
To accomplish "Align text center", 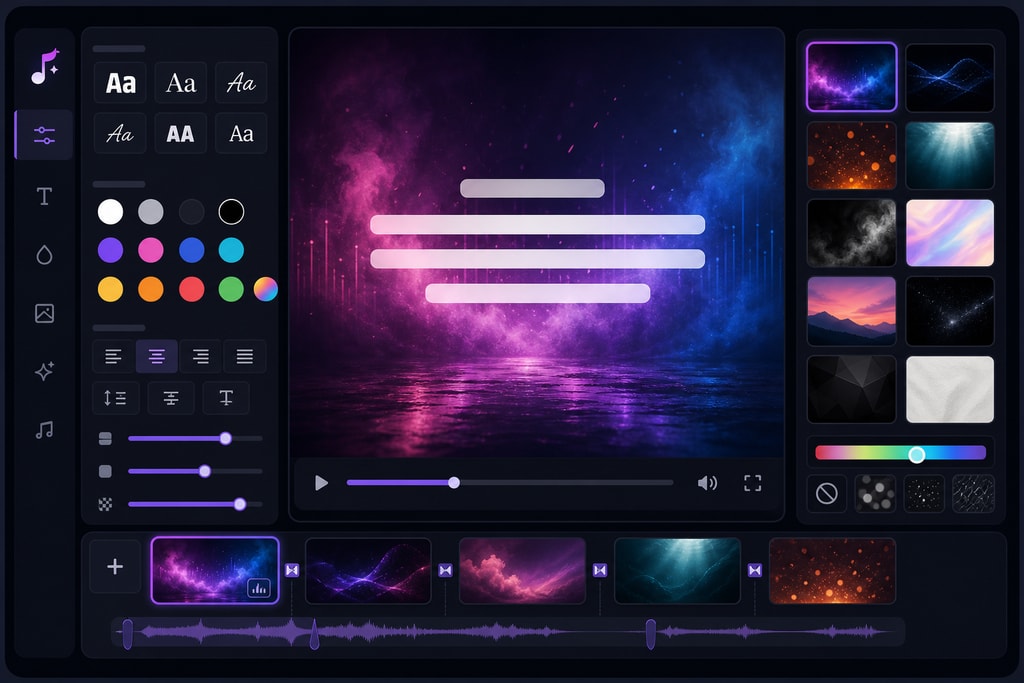I will click(x=157, y=357).
